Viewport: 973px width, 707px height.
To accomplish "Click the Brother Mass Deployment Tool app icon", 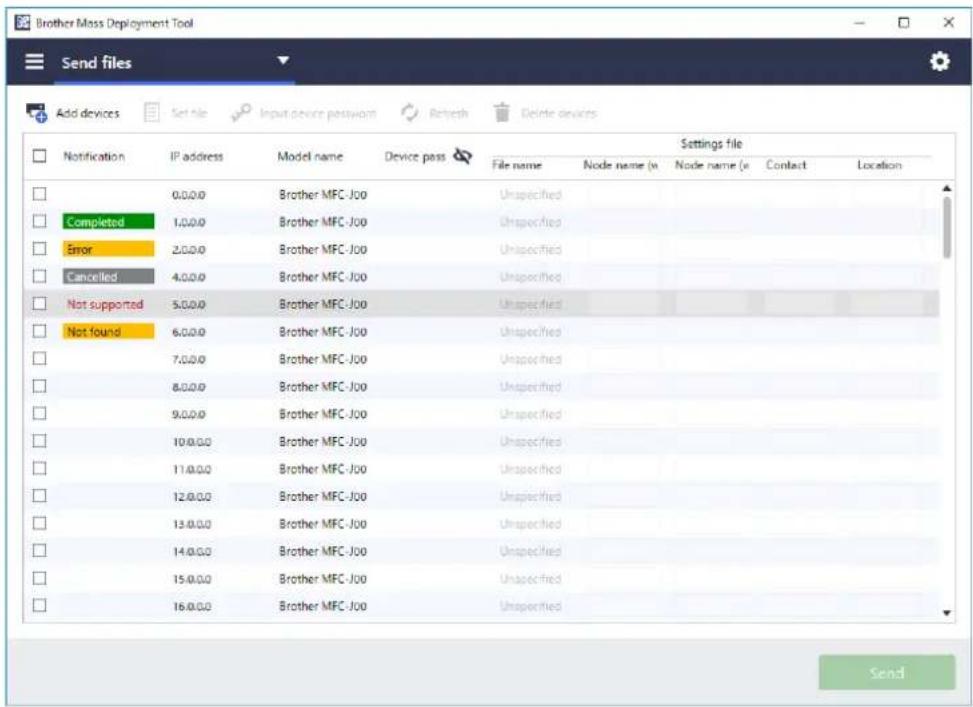I will 22,23.
